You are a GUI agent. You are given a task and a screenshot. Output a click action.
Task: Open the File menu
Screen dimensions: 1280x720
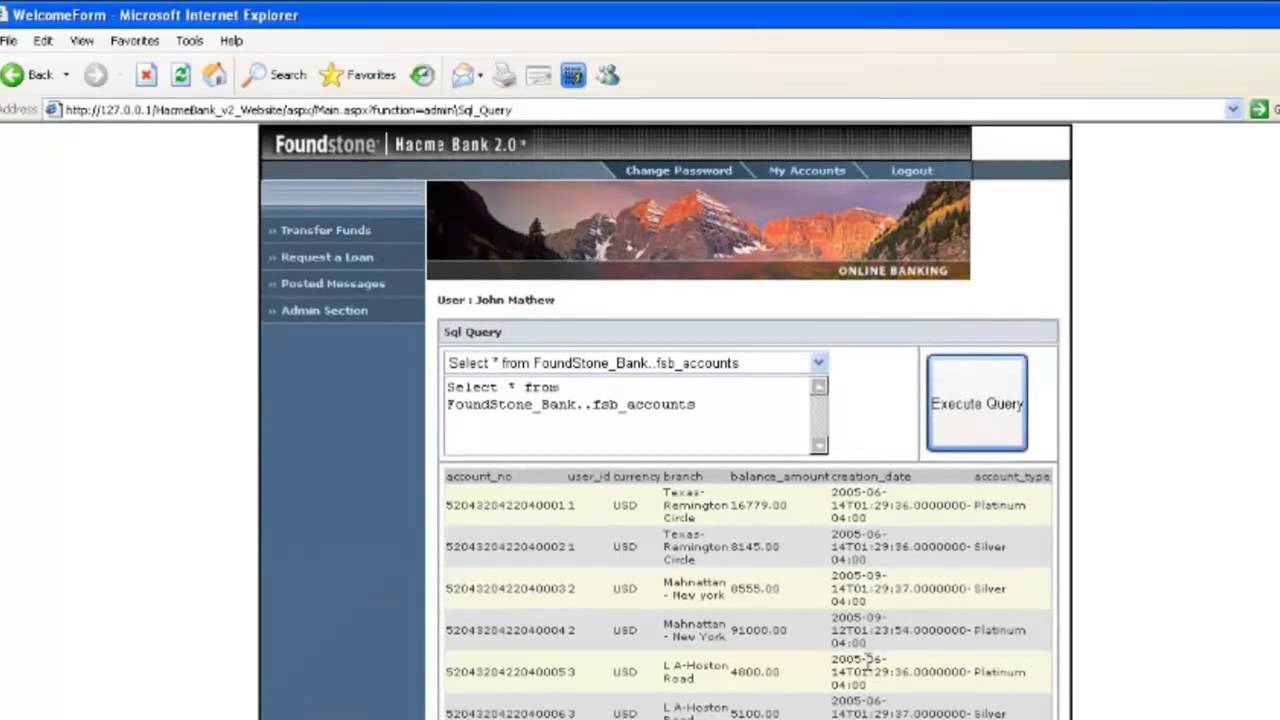9,41
